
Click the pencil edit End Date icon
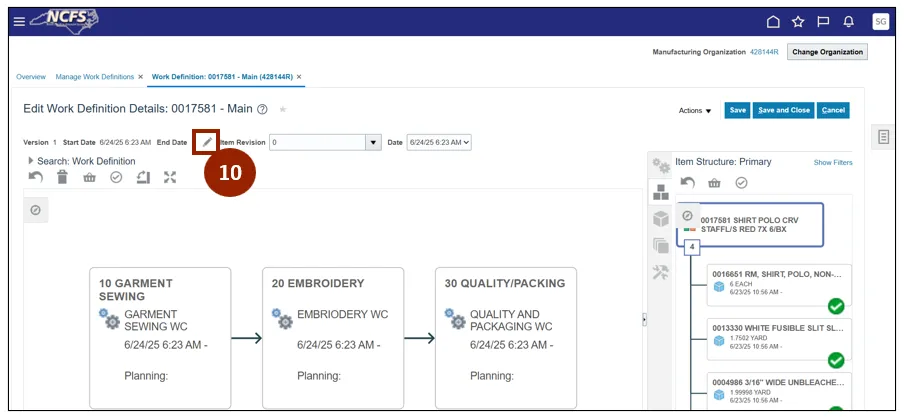[207, 142]
